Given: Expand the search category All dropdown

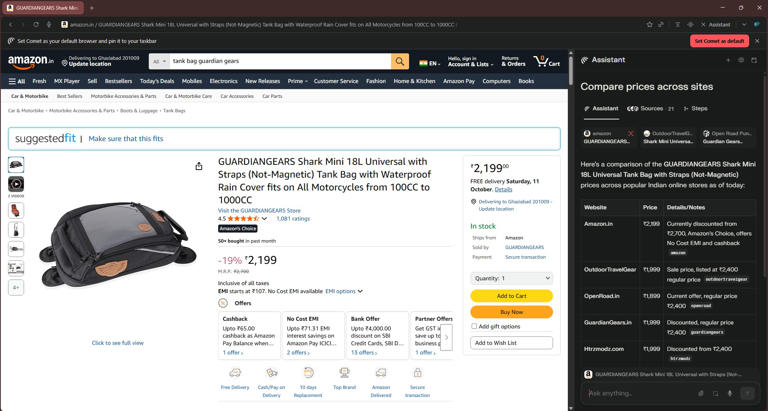Looking at the screenshot, I should click(x=158, y=61).
